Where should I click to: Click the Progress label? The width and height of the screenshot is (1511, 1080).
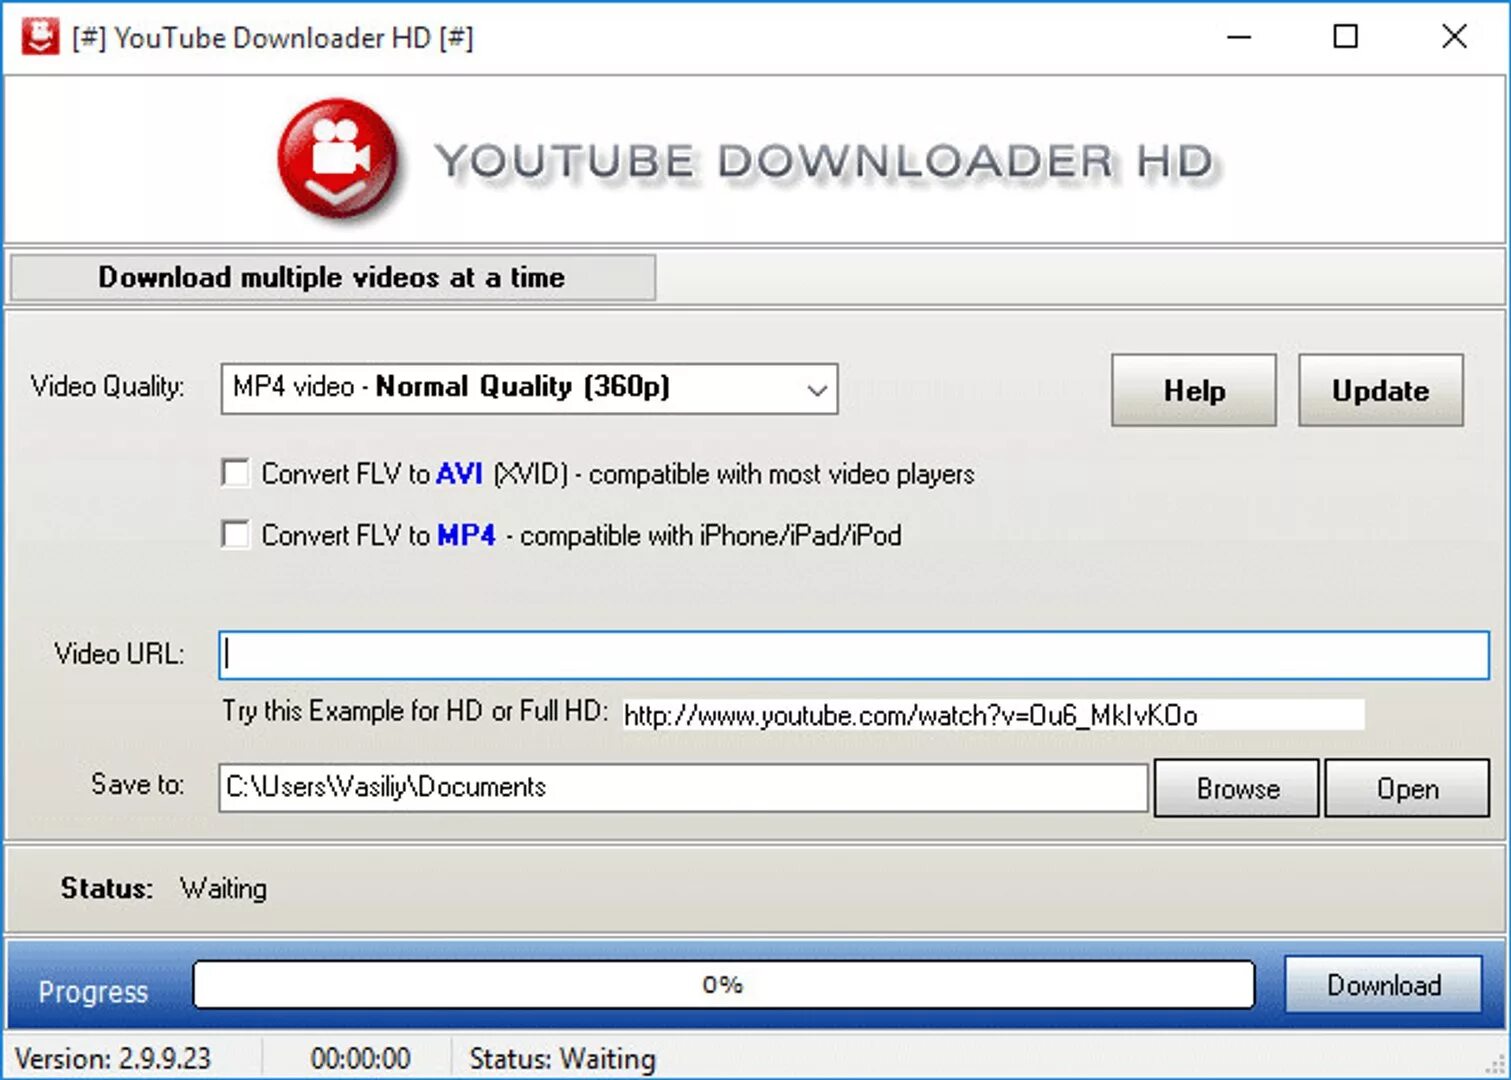(93, 992)
